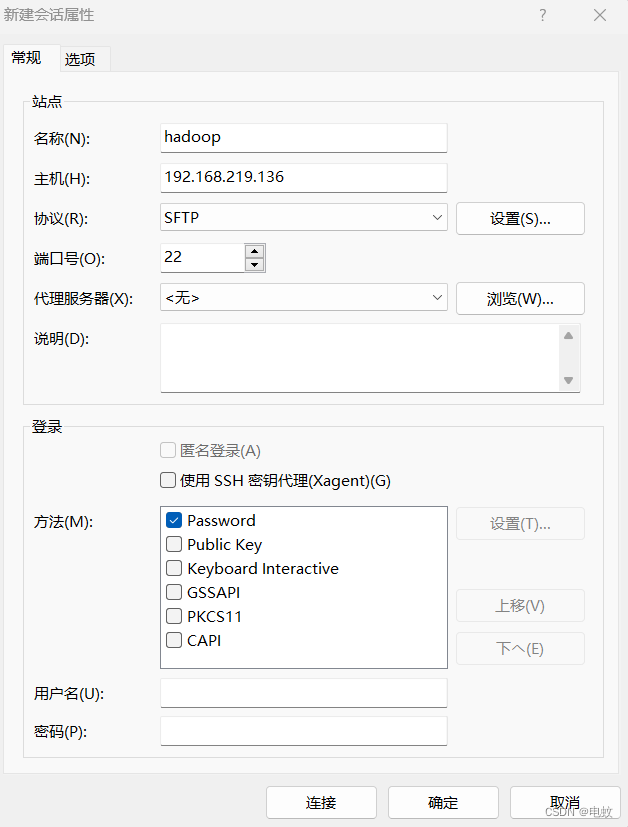This screenshot has height=827, width=628.
Task: Confirm the session with 确定
Action: (442, 802)
